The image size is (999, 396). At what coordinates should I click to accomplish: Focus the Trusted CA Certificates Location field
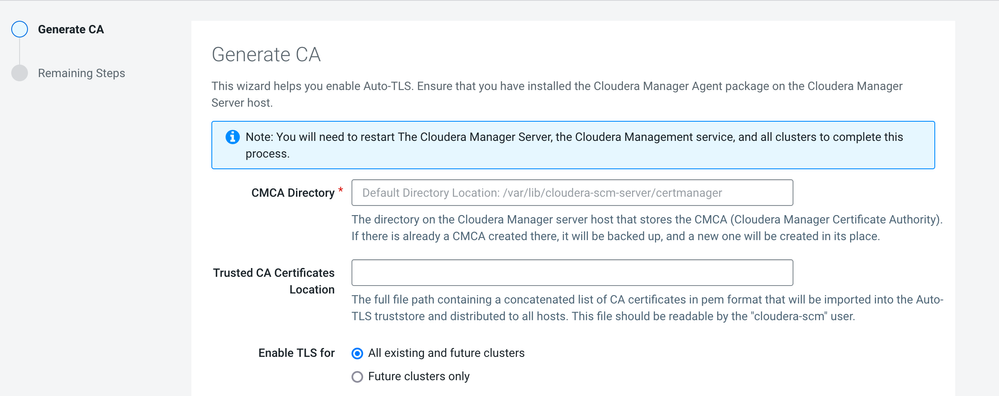[572, 272]
